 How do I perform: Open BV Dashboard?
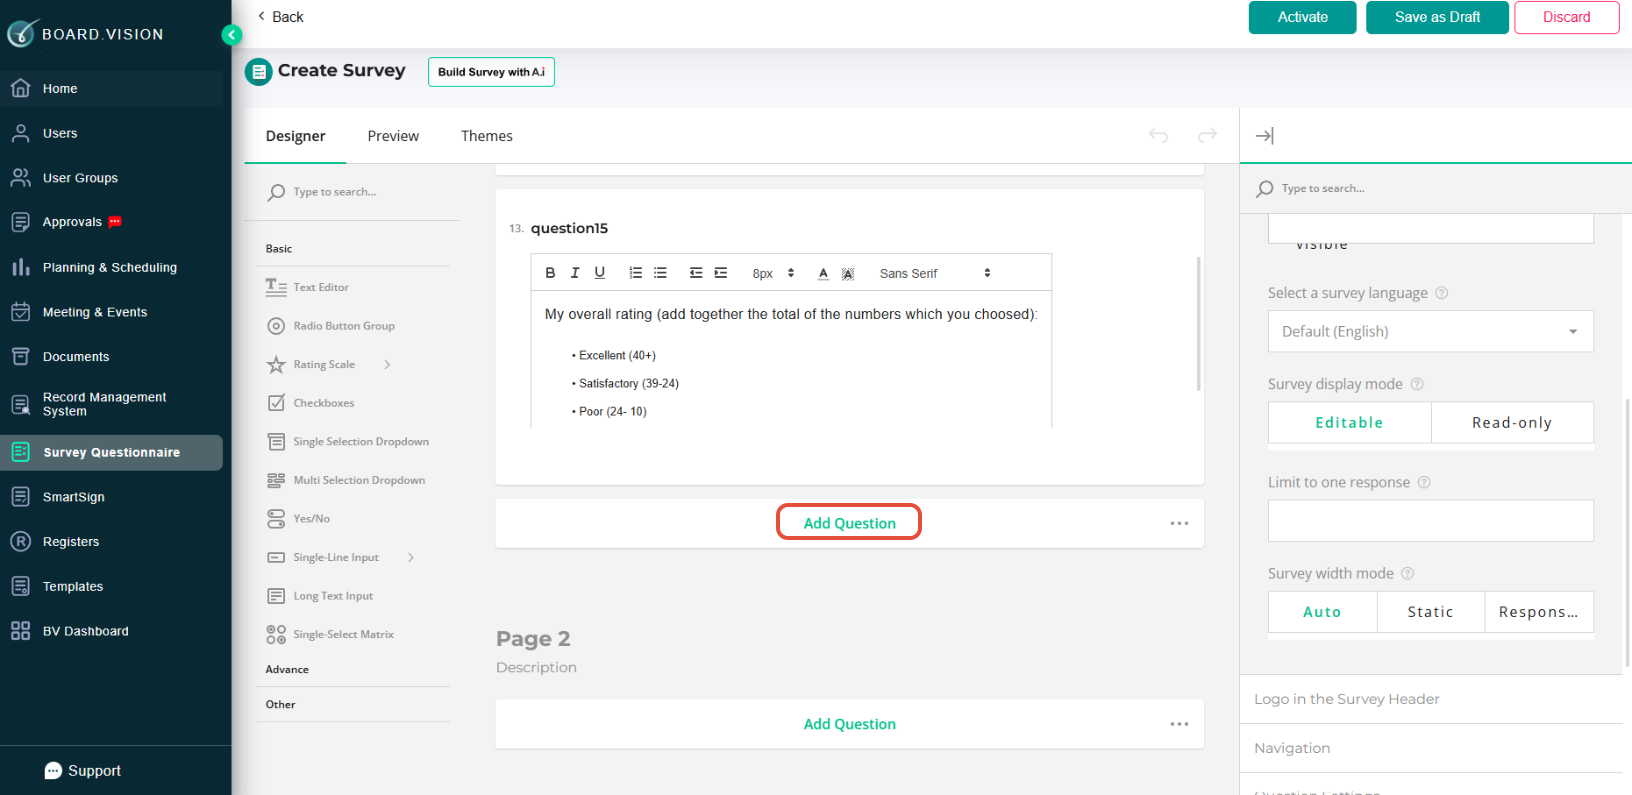tap(111, 631)
